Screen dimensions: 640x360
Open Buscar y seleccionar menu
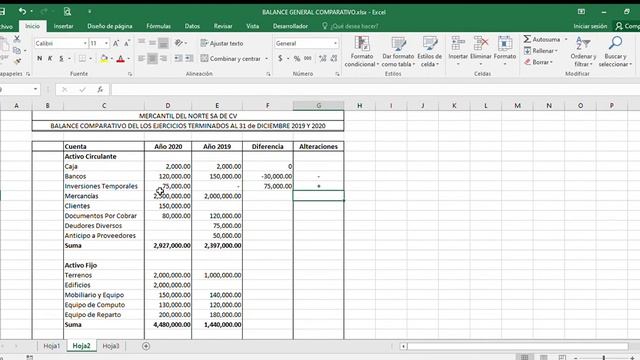(615, 51)
